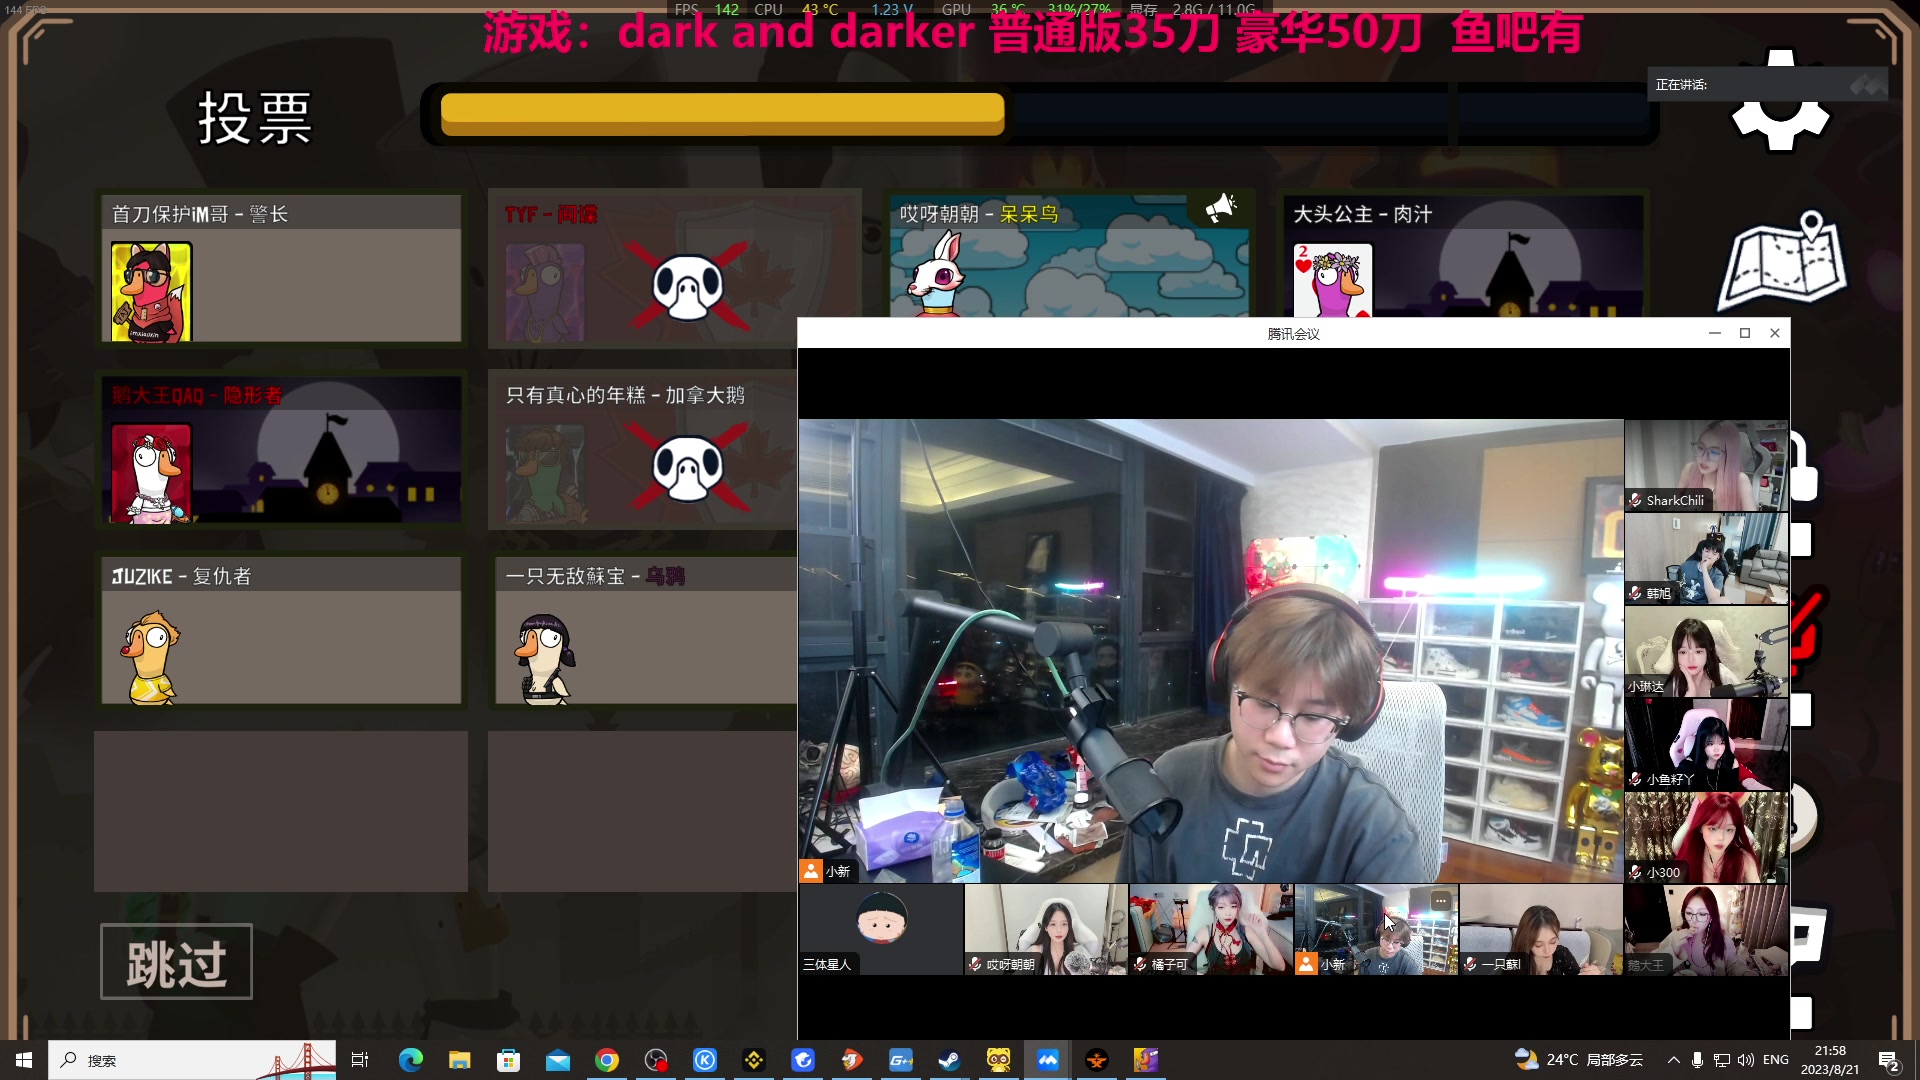Click the taskbar 搜索 search box
Image resolution: width=1920 pixels, height=1080 pixels.
click(x=192, y=1060)
